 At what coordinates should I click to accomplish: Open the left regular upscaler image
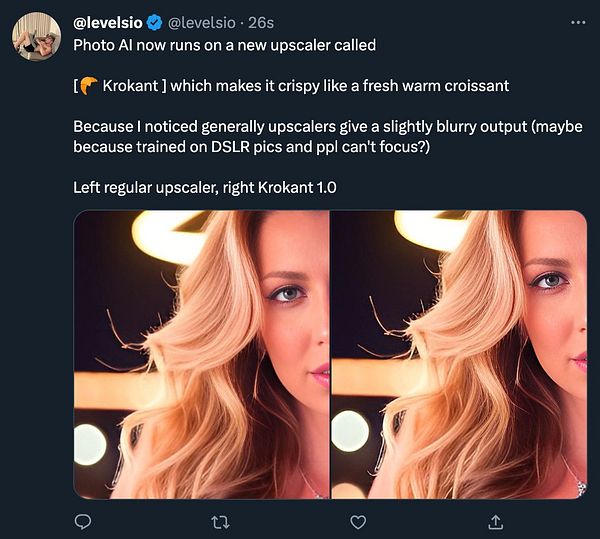[x=201, y=354]
